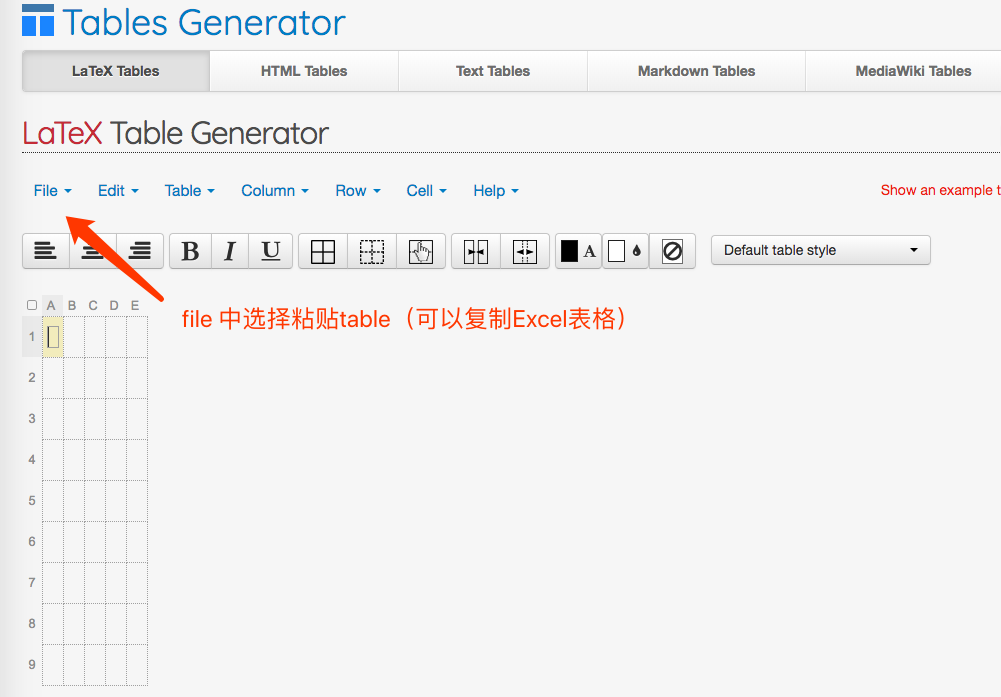This screenshot has height=697, width=1001.
Task: Activate the border editor hand icon
Action: click(x=421, y=251)
